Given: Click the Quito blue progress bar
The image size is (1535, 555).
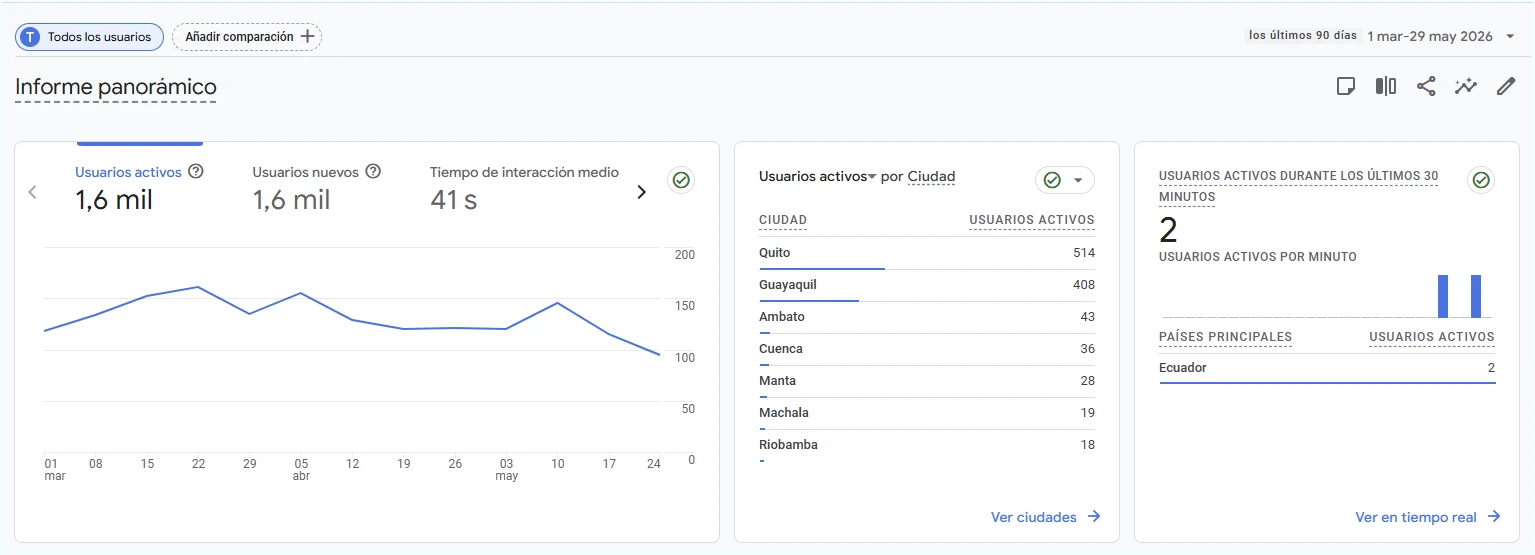Looking at the screenshot, I should coord(822,268).
